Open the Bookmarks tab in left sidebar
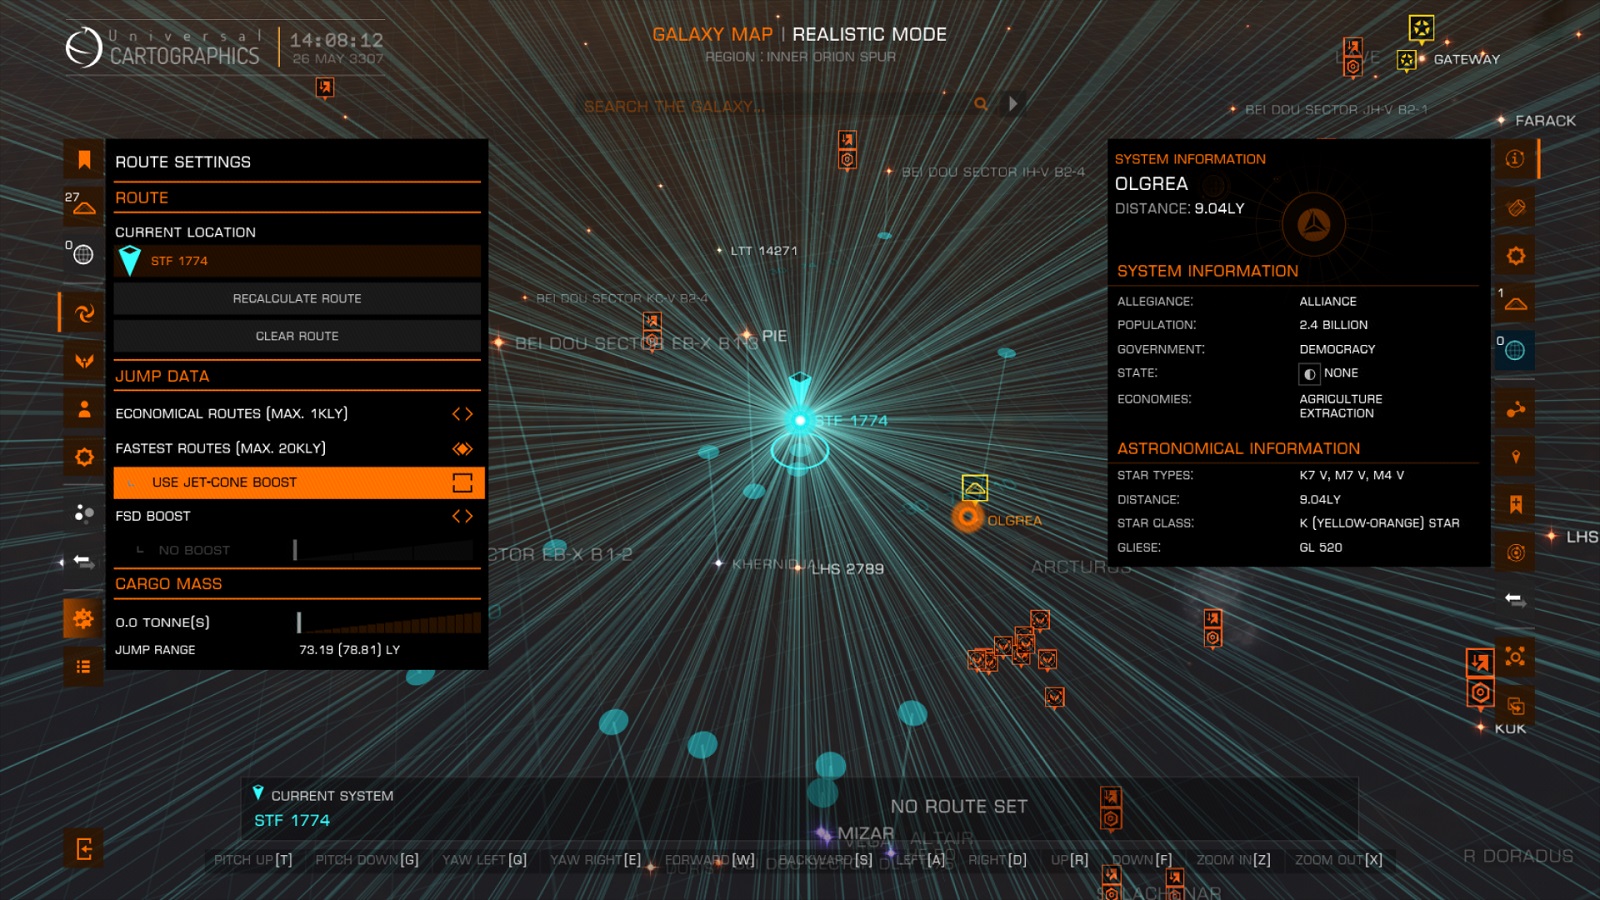The width and height of the screenshot is (1600, 900). 84,160
